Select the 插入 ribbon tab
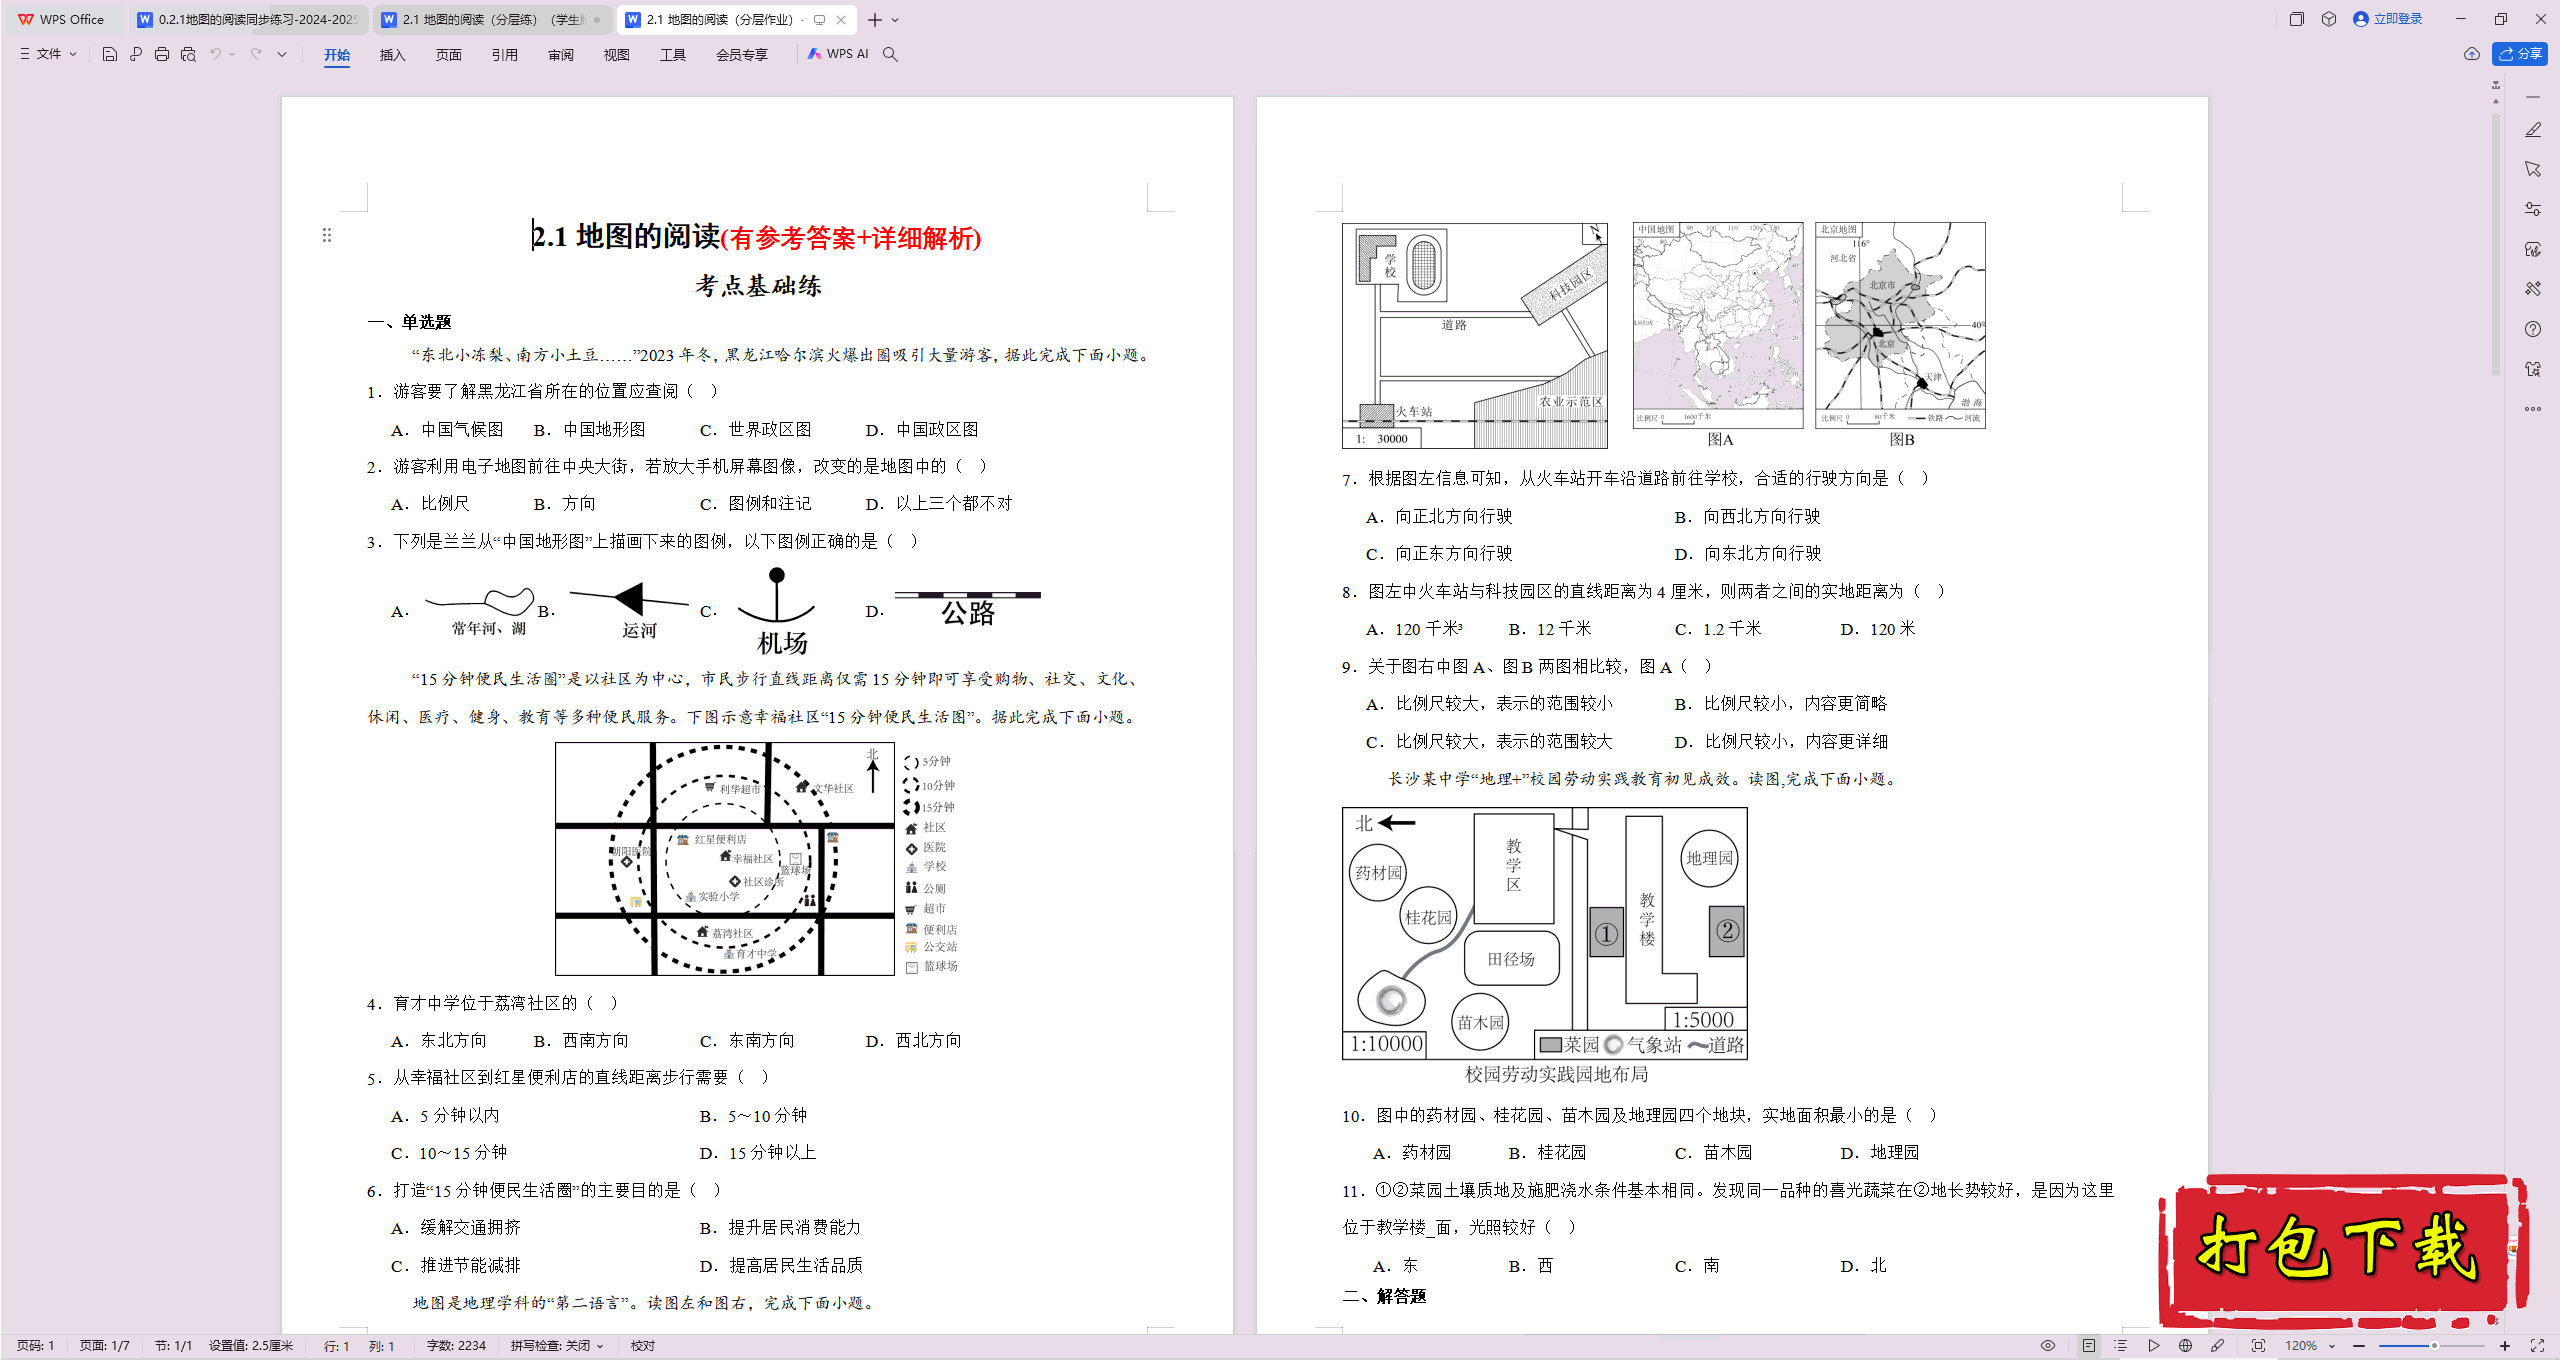The width and height of the screenshot is (2560, 1360). 393,55
